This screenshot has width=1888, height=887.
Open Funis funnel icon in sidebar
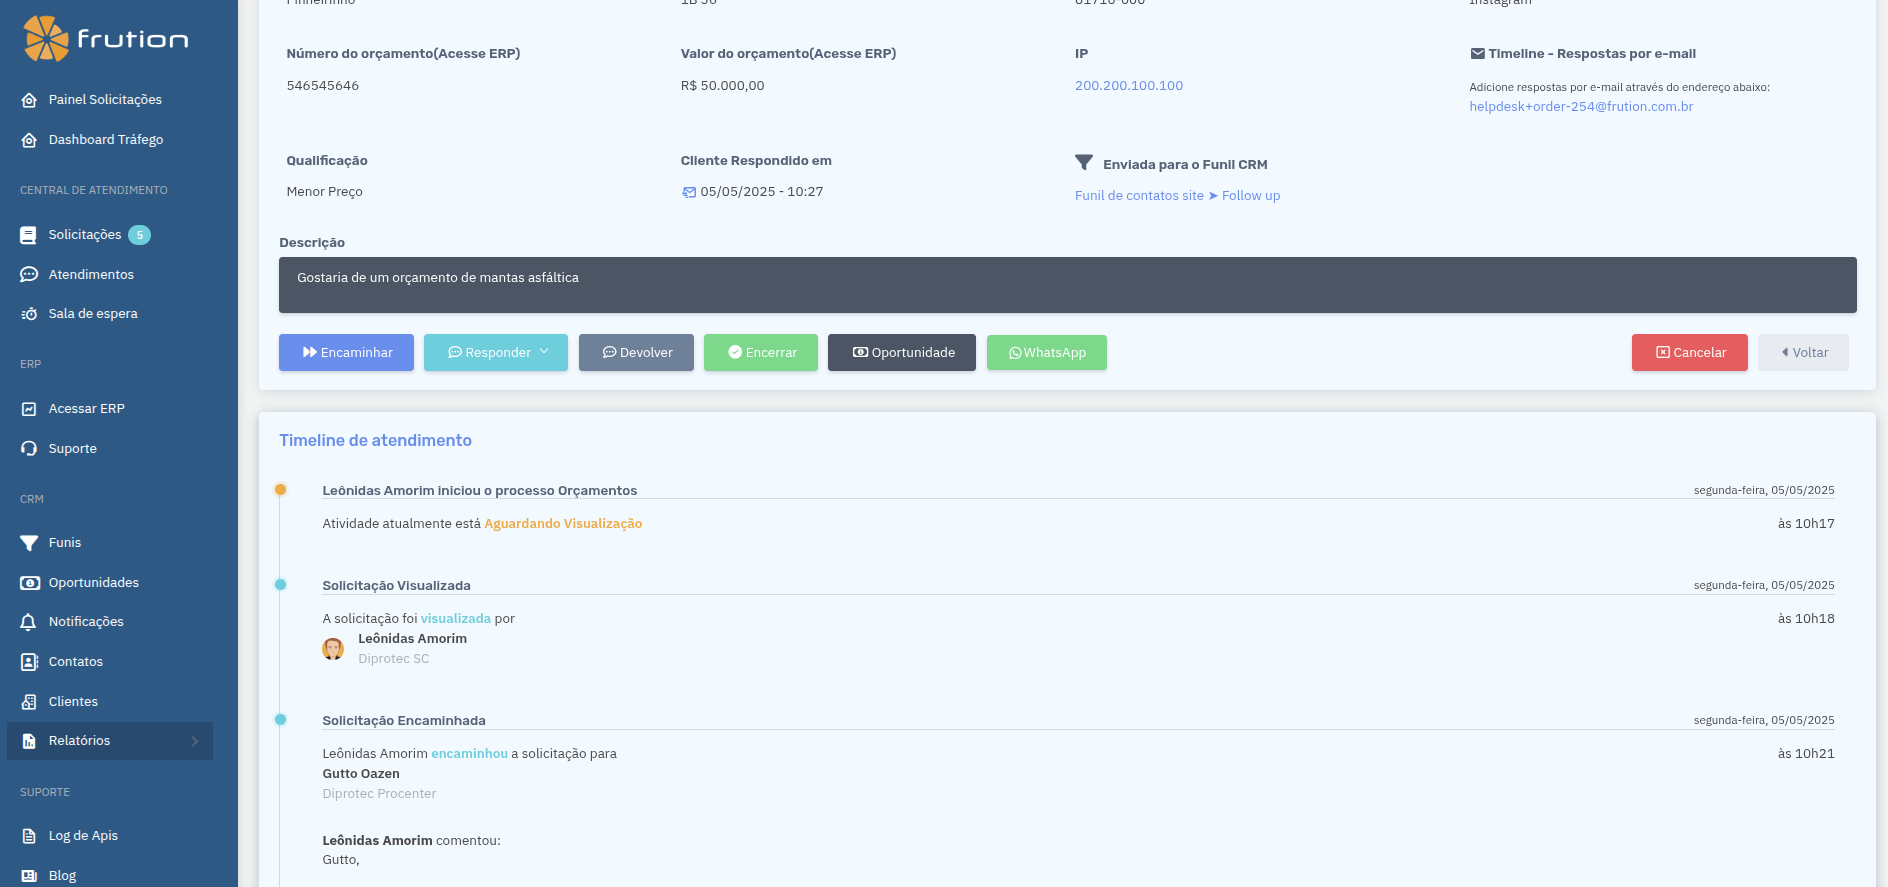29,543
